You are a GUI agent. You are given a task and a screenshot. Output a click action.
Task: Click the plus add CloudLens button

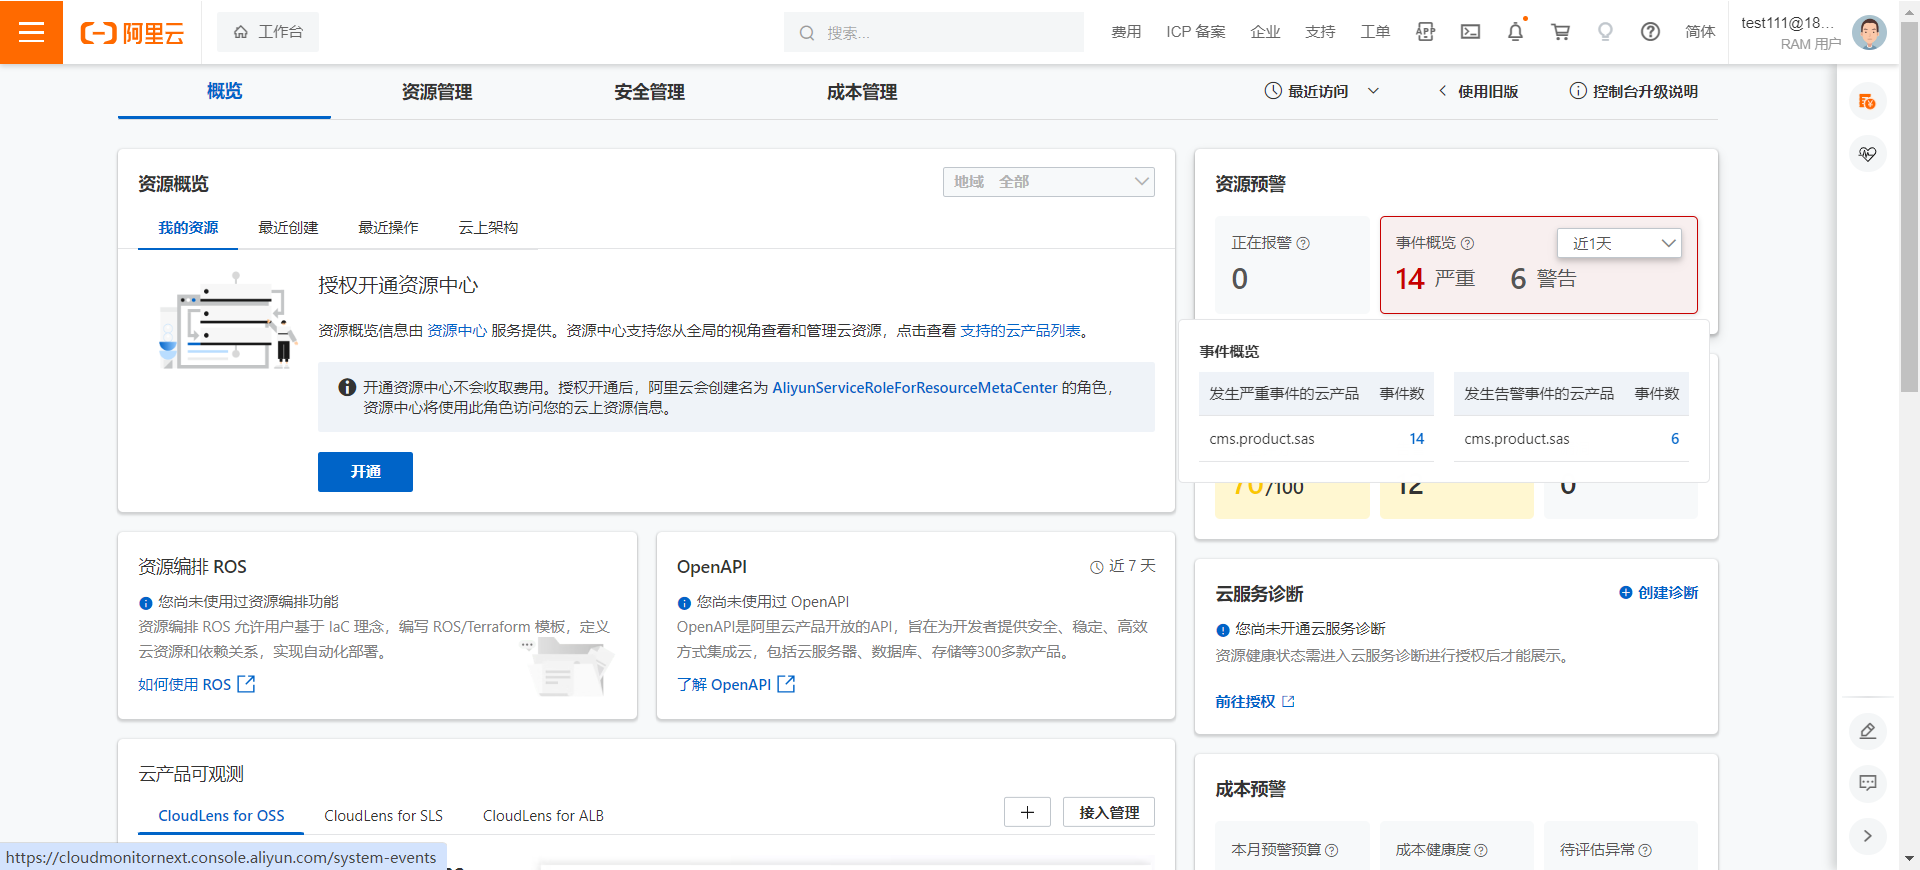1027,812
